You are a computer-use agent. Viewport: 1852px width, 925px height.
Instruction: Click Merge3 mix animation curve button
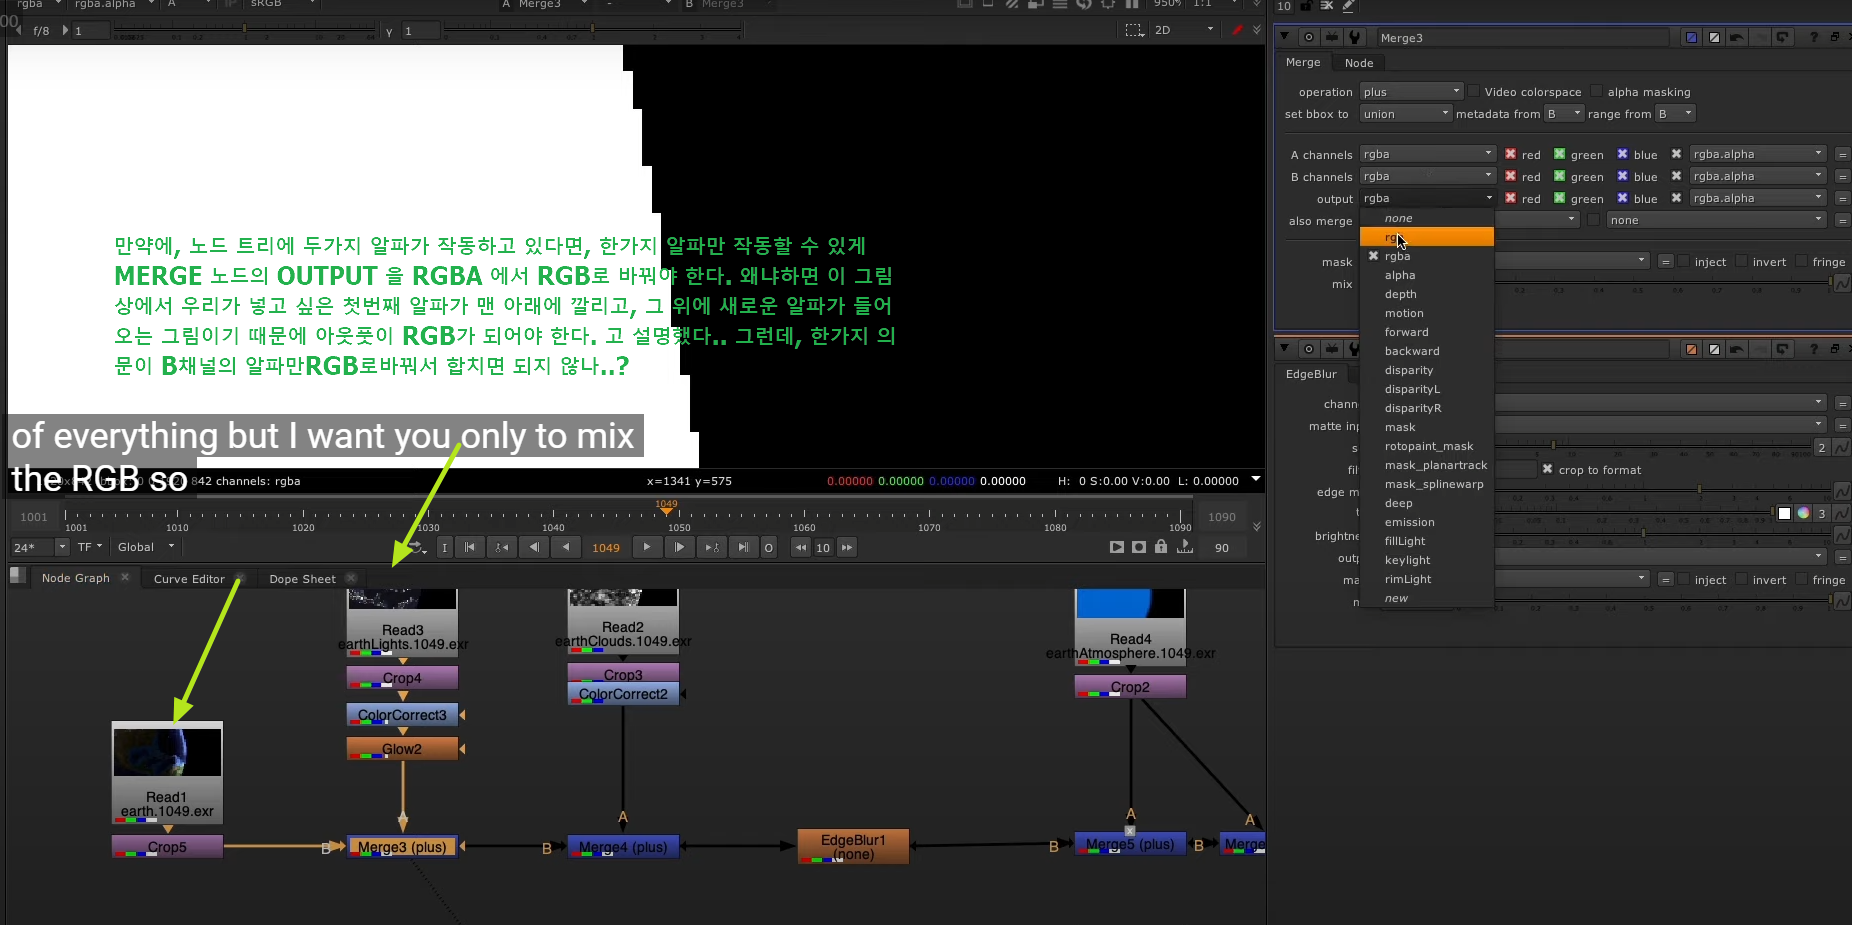(x=1841, y=283)
